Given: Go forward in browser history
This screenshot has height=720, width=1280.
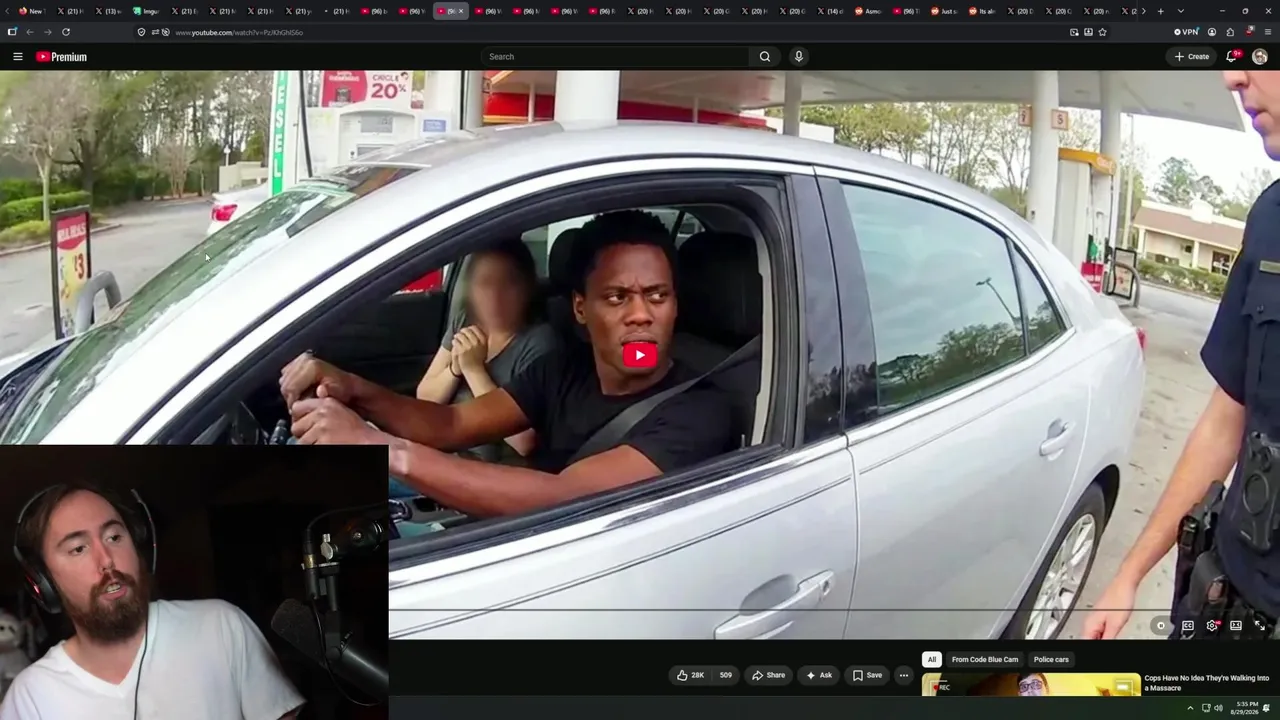Looking at the screenshot, I should 48,32.
